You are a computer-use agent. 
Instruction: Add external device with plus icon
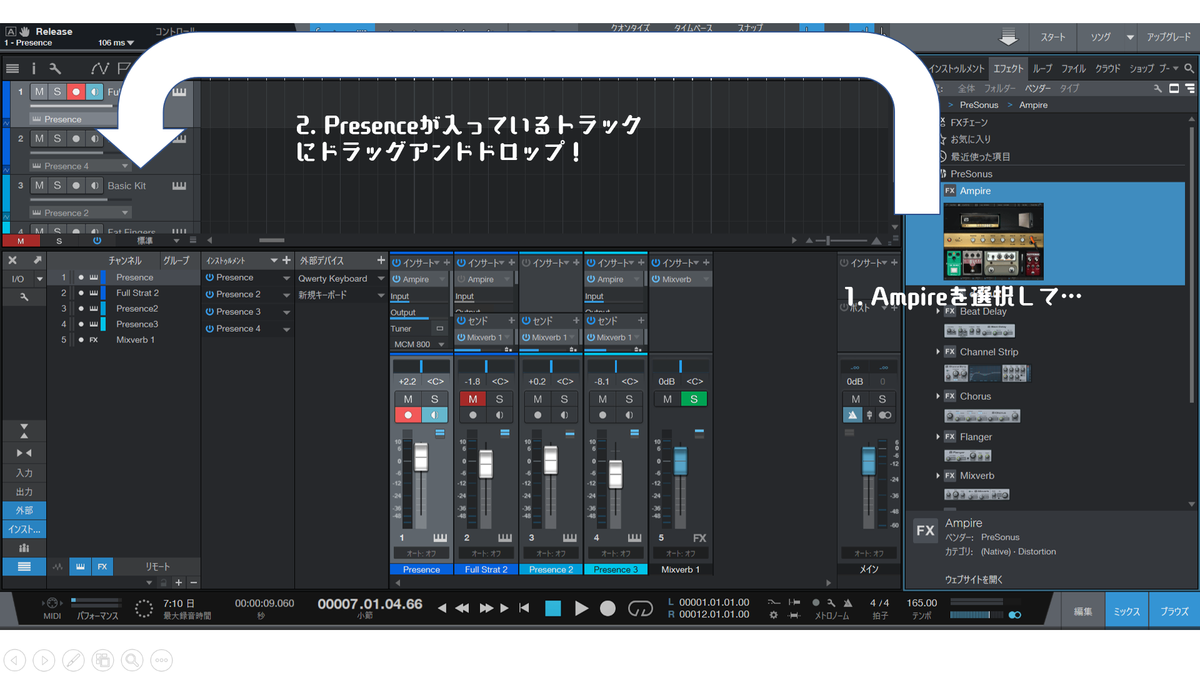point(381,260)
